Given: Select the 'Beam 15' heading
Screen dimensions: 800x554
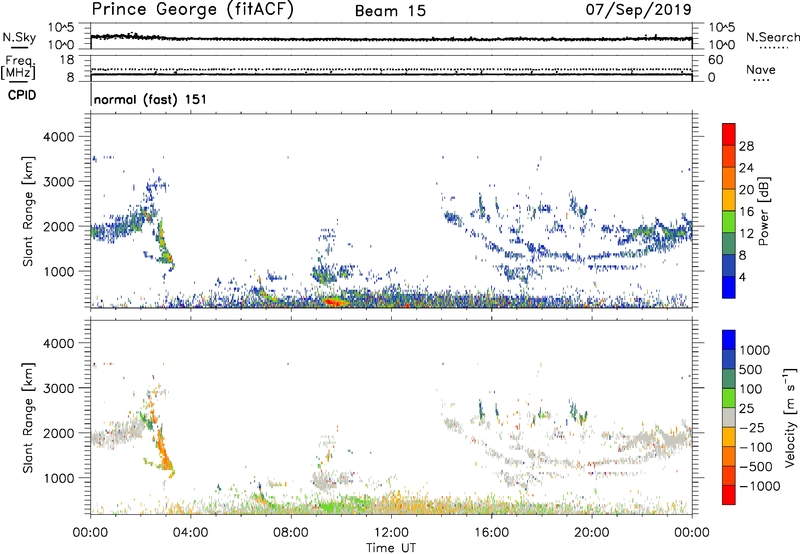Looking at the screenshot, I should [390, 11].
